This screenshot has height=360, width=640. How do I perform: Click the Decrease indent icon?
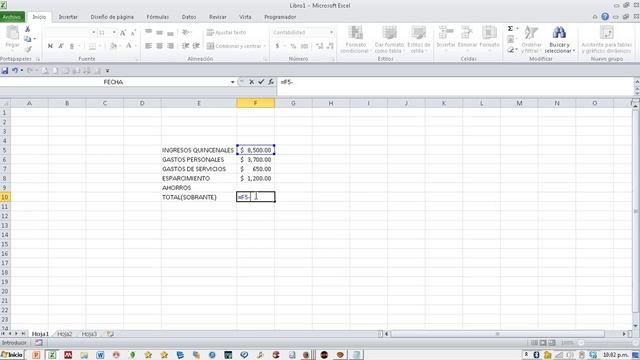pyautogui.click(x=185, y=46)
